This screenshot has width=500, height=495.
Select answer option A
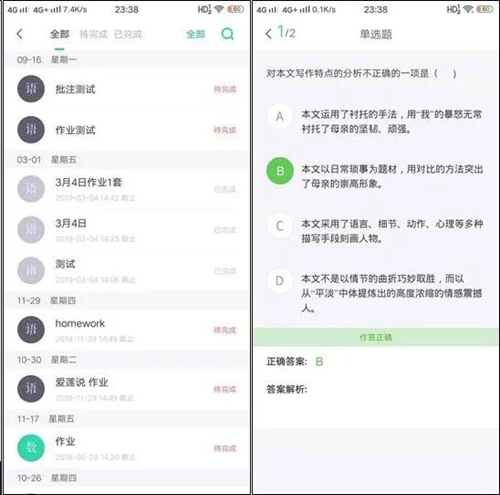(x=280, y=116)
